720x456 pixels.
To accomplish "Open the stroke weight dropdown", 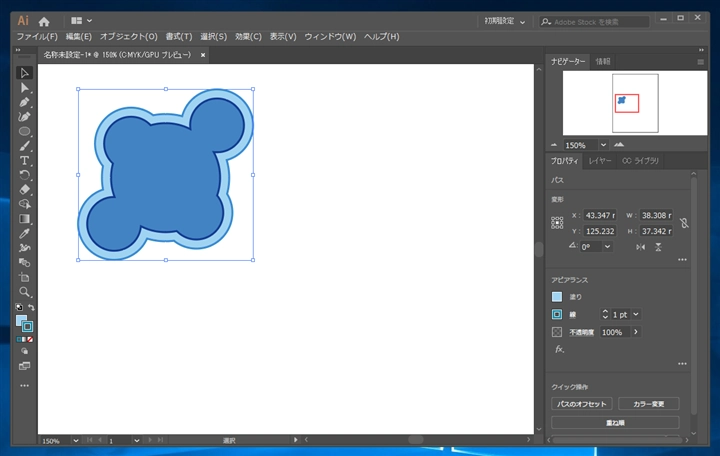I will (x=636, y=315).
